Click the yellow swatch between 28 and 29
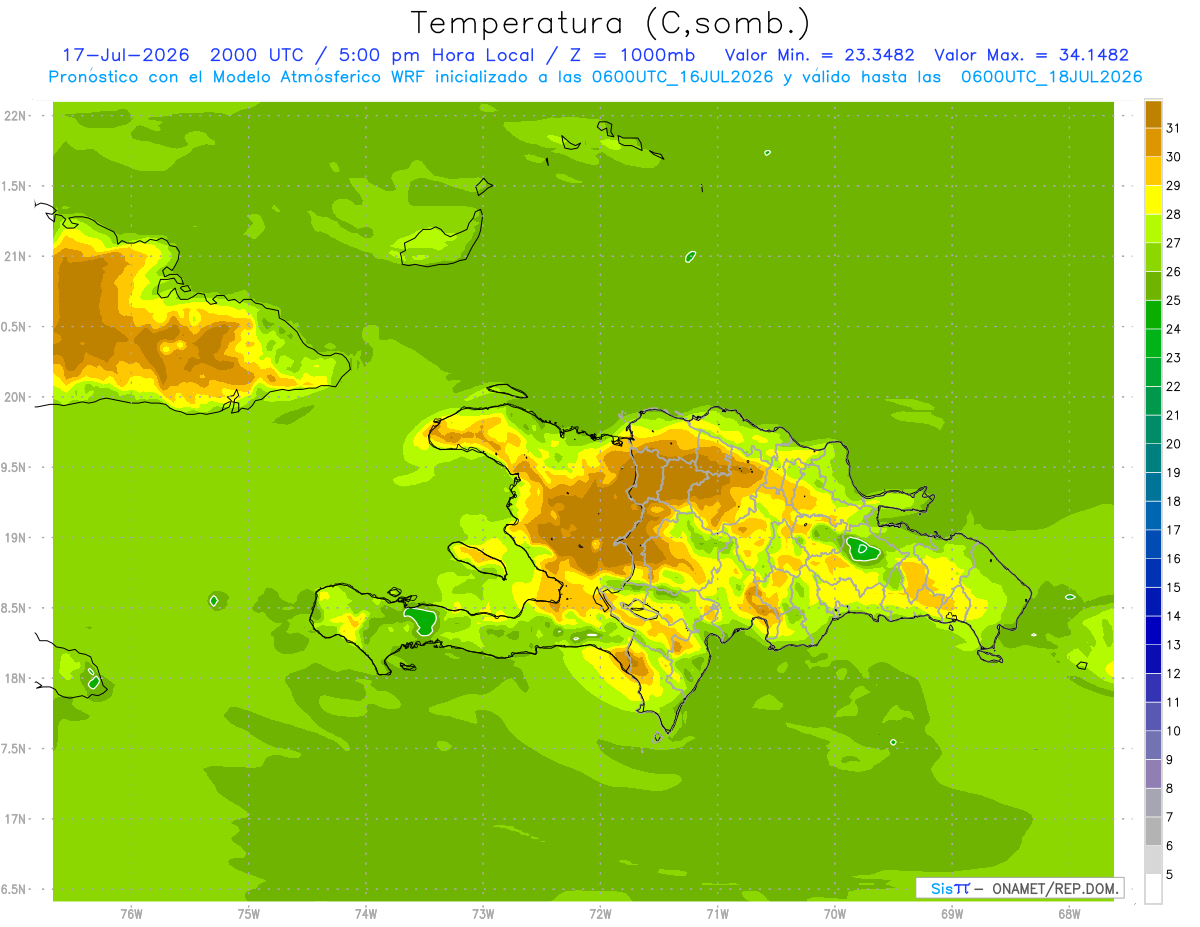1200x927 pixels. pyautogui.click(x=1153, y=200)
